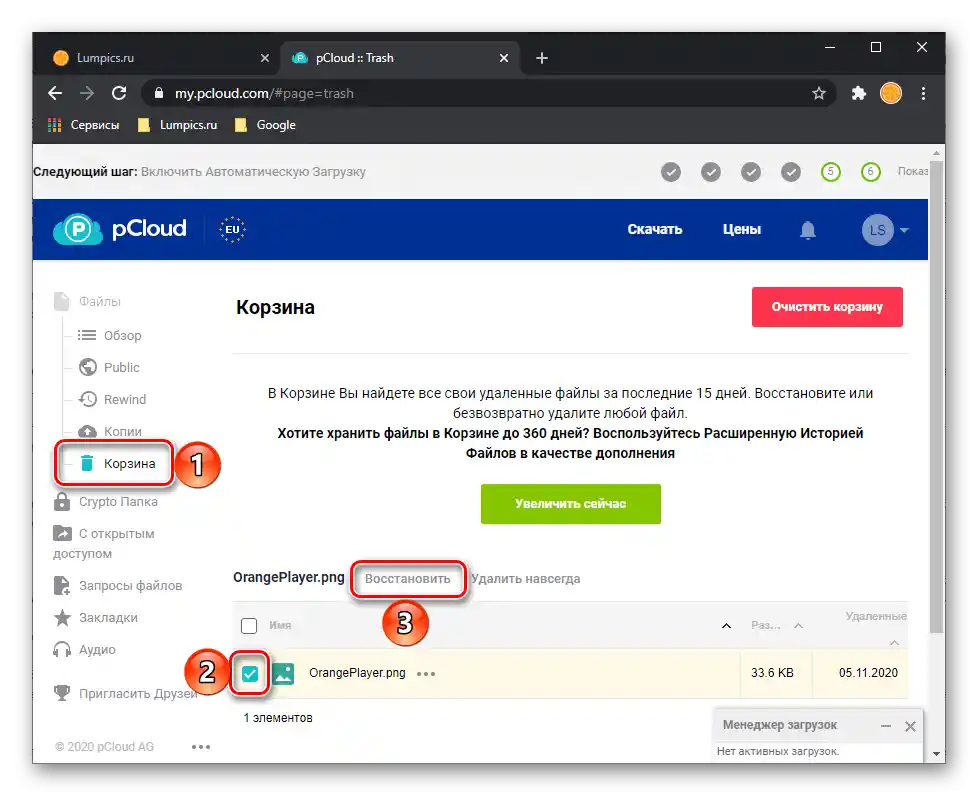Click onboarding step 5 circle
The width and height of the screenshot is (978, 796).
click(830, 172)
